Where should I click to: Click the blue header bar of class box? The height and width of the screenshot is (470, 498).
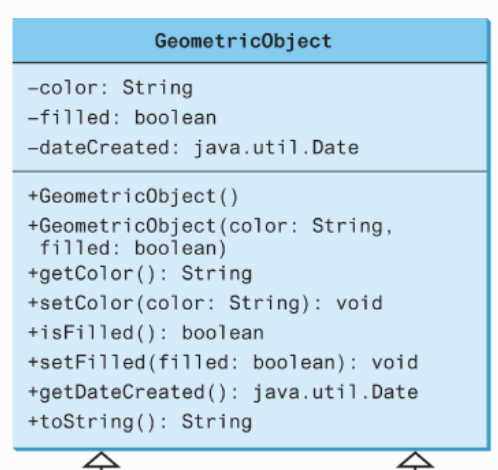pyautogui.click(x=250, y=40)
